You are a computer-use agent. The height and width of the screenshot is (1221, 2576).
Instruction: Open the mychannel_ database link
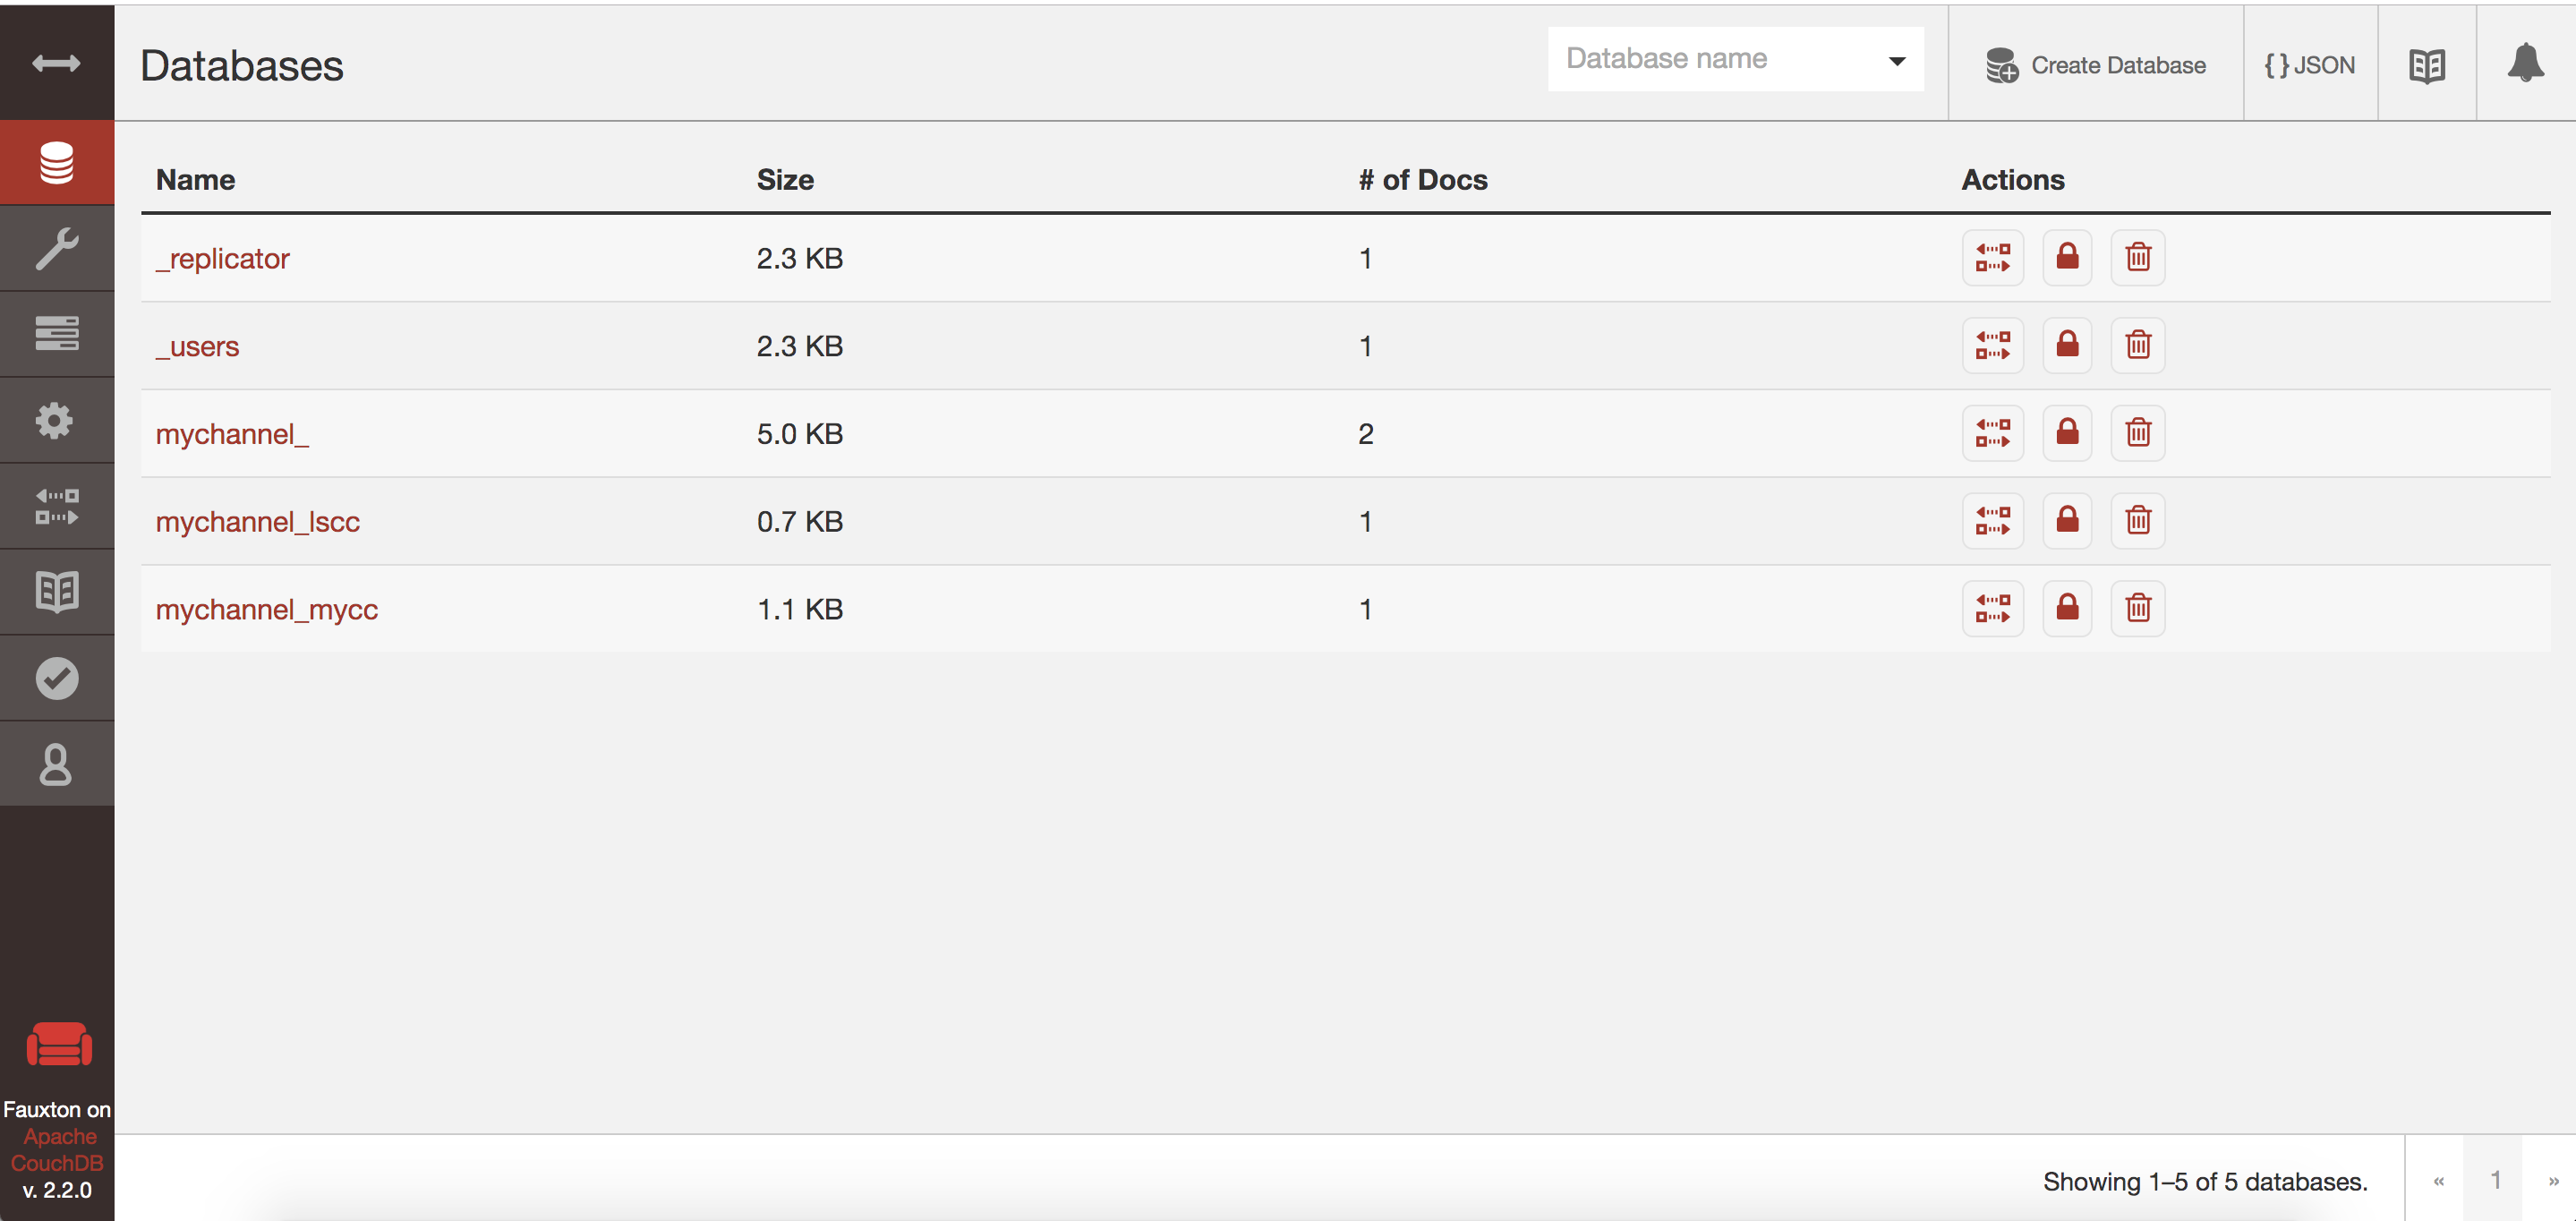coord(232,434)
